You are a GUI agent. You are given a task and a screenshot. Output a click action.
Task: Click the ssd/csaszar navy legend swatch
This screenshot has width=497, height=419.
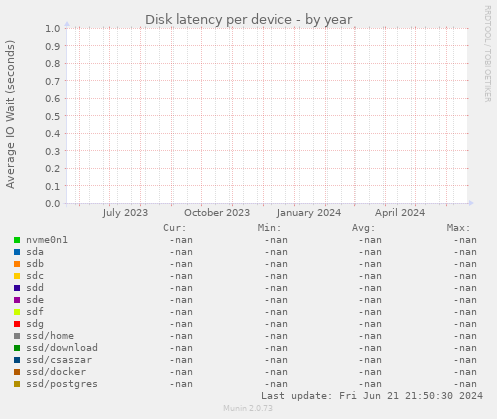[17, 360]
